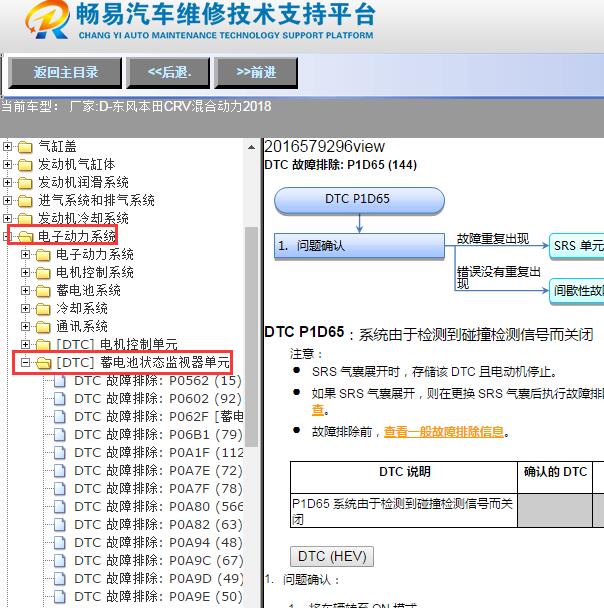Click the 查 link under SRS note
The height and width of the screenshot is (608, 604).
click(x=318, y=410)
